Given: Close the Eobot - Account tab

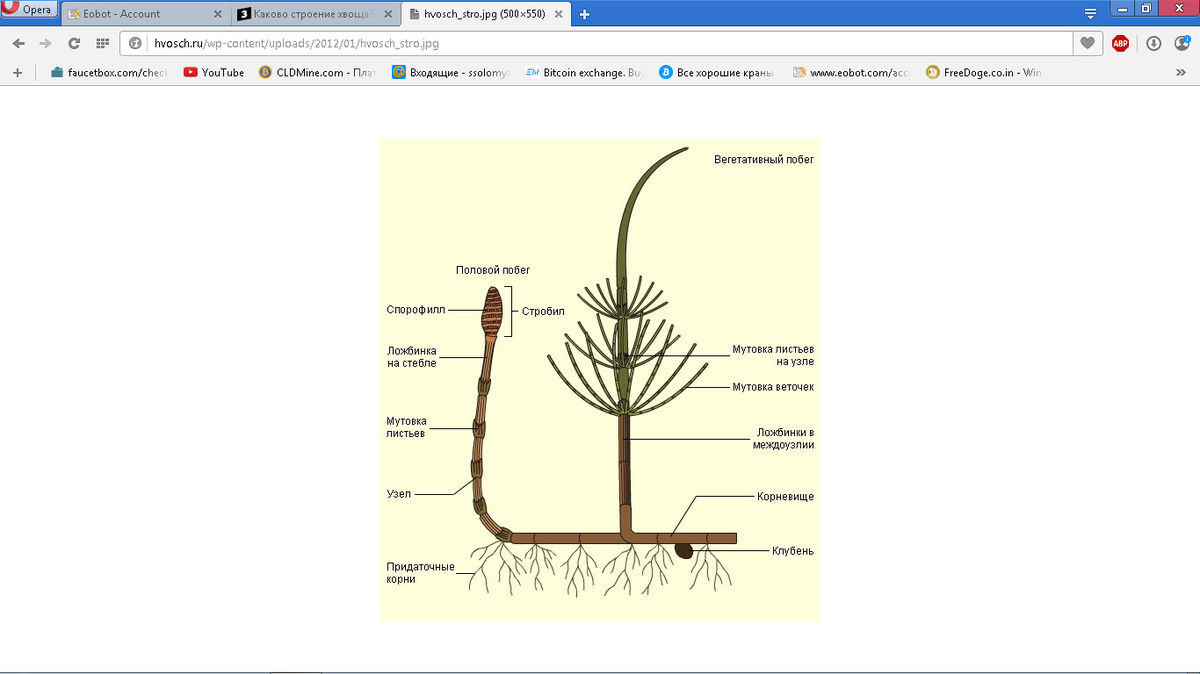Looking at the screenshot, I should pyautogui.click(x=217, y=14).
